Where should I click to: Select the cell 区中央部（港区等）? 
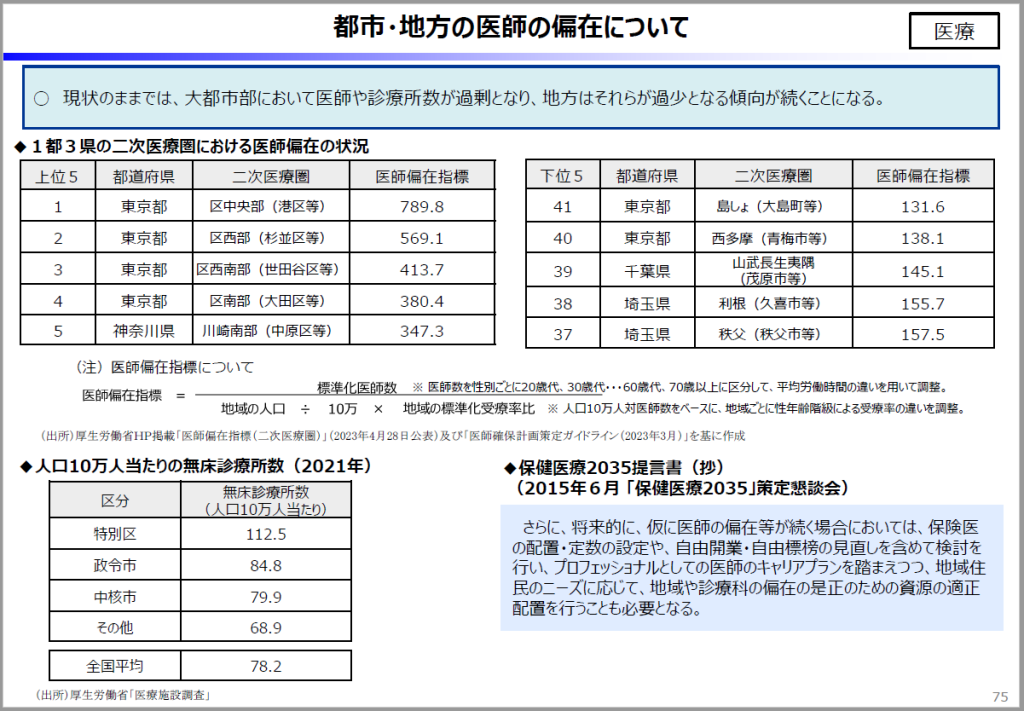click(x=271, y=206)
